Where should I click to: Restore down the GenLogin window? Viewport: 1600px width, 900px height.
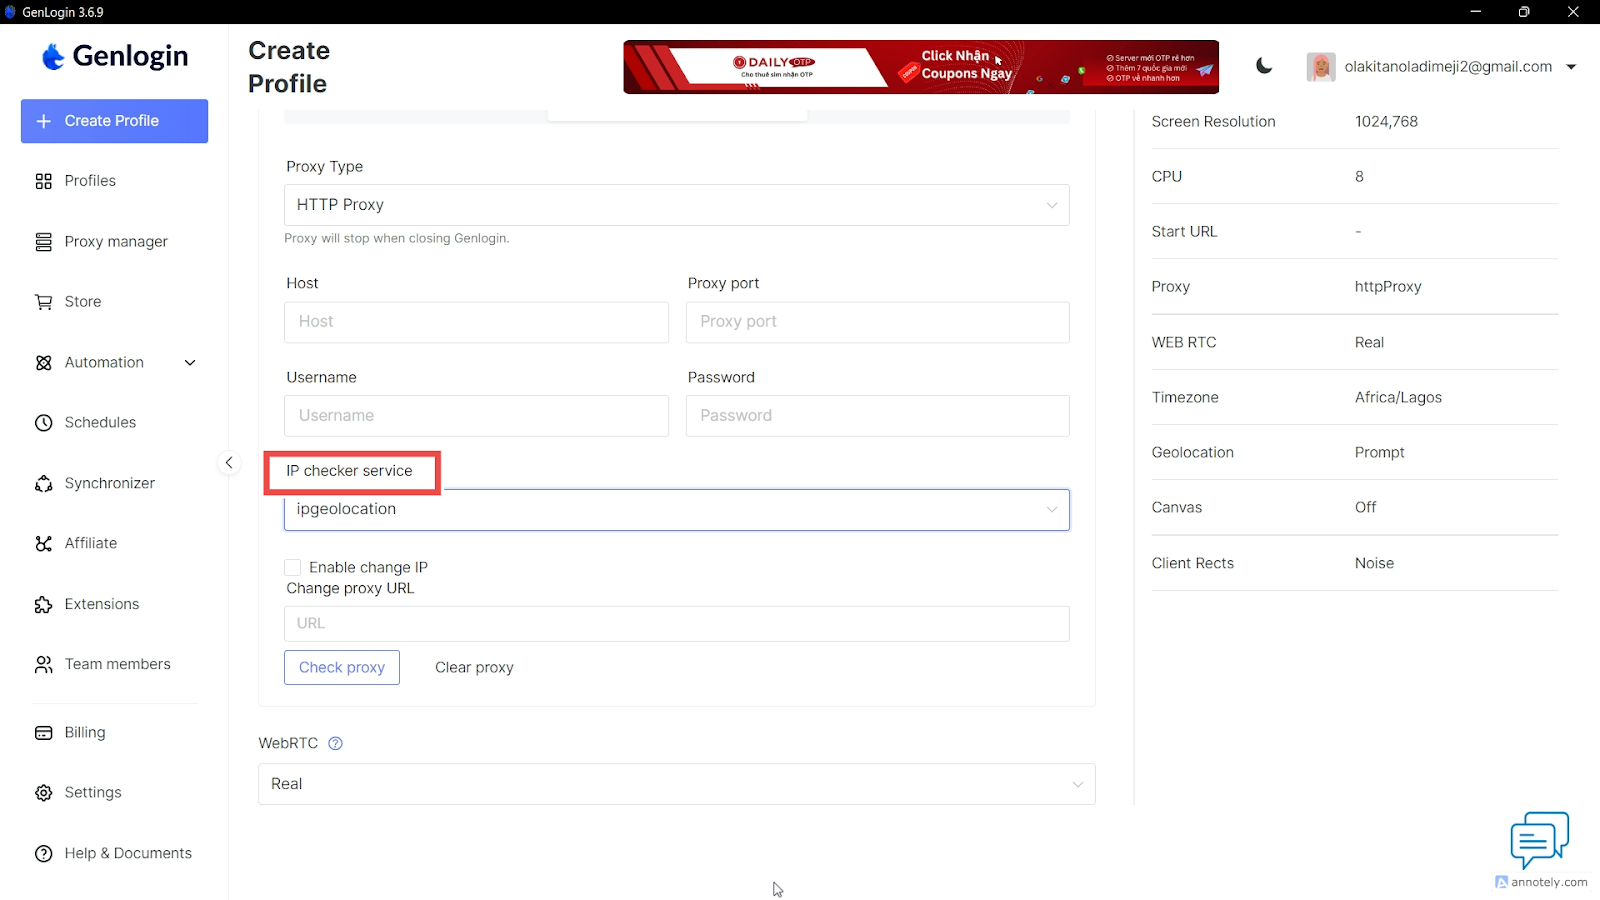coord(1524,12)
